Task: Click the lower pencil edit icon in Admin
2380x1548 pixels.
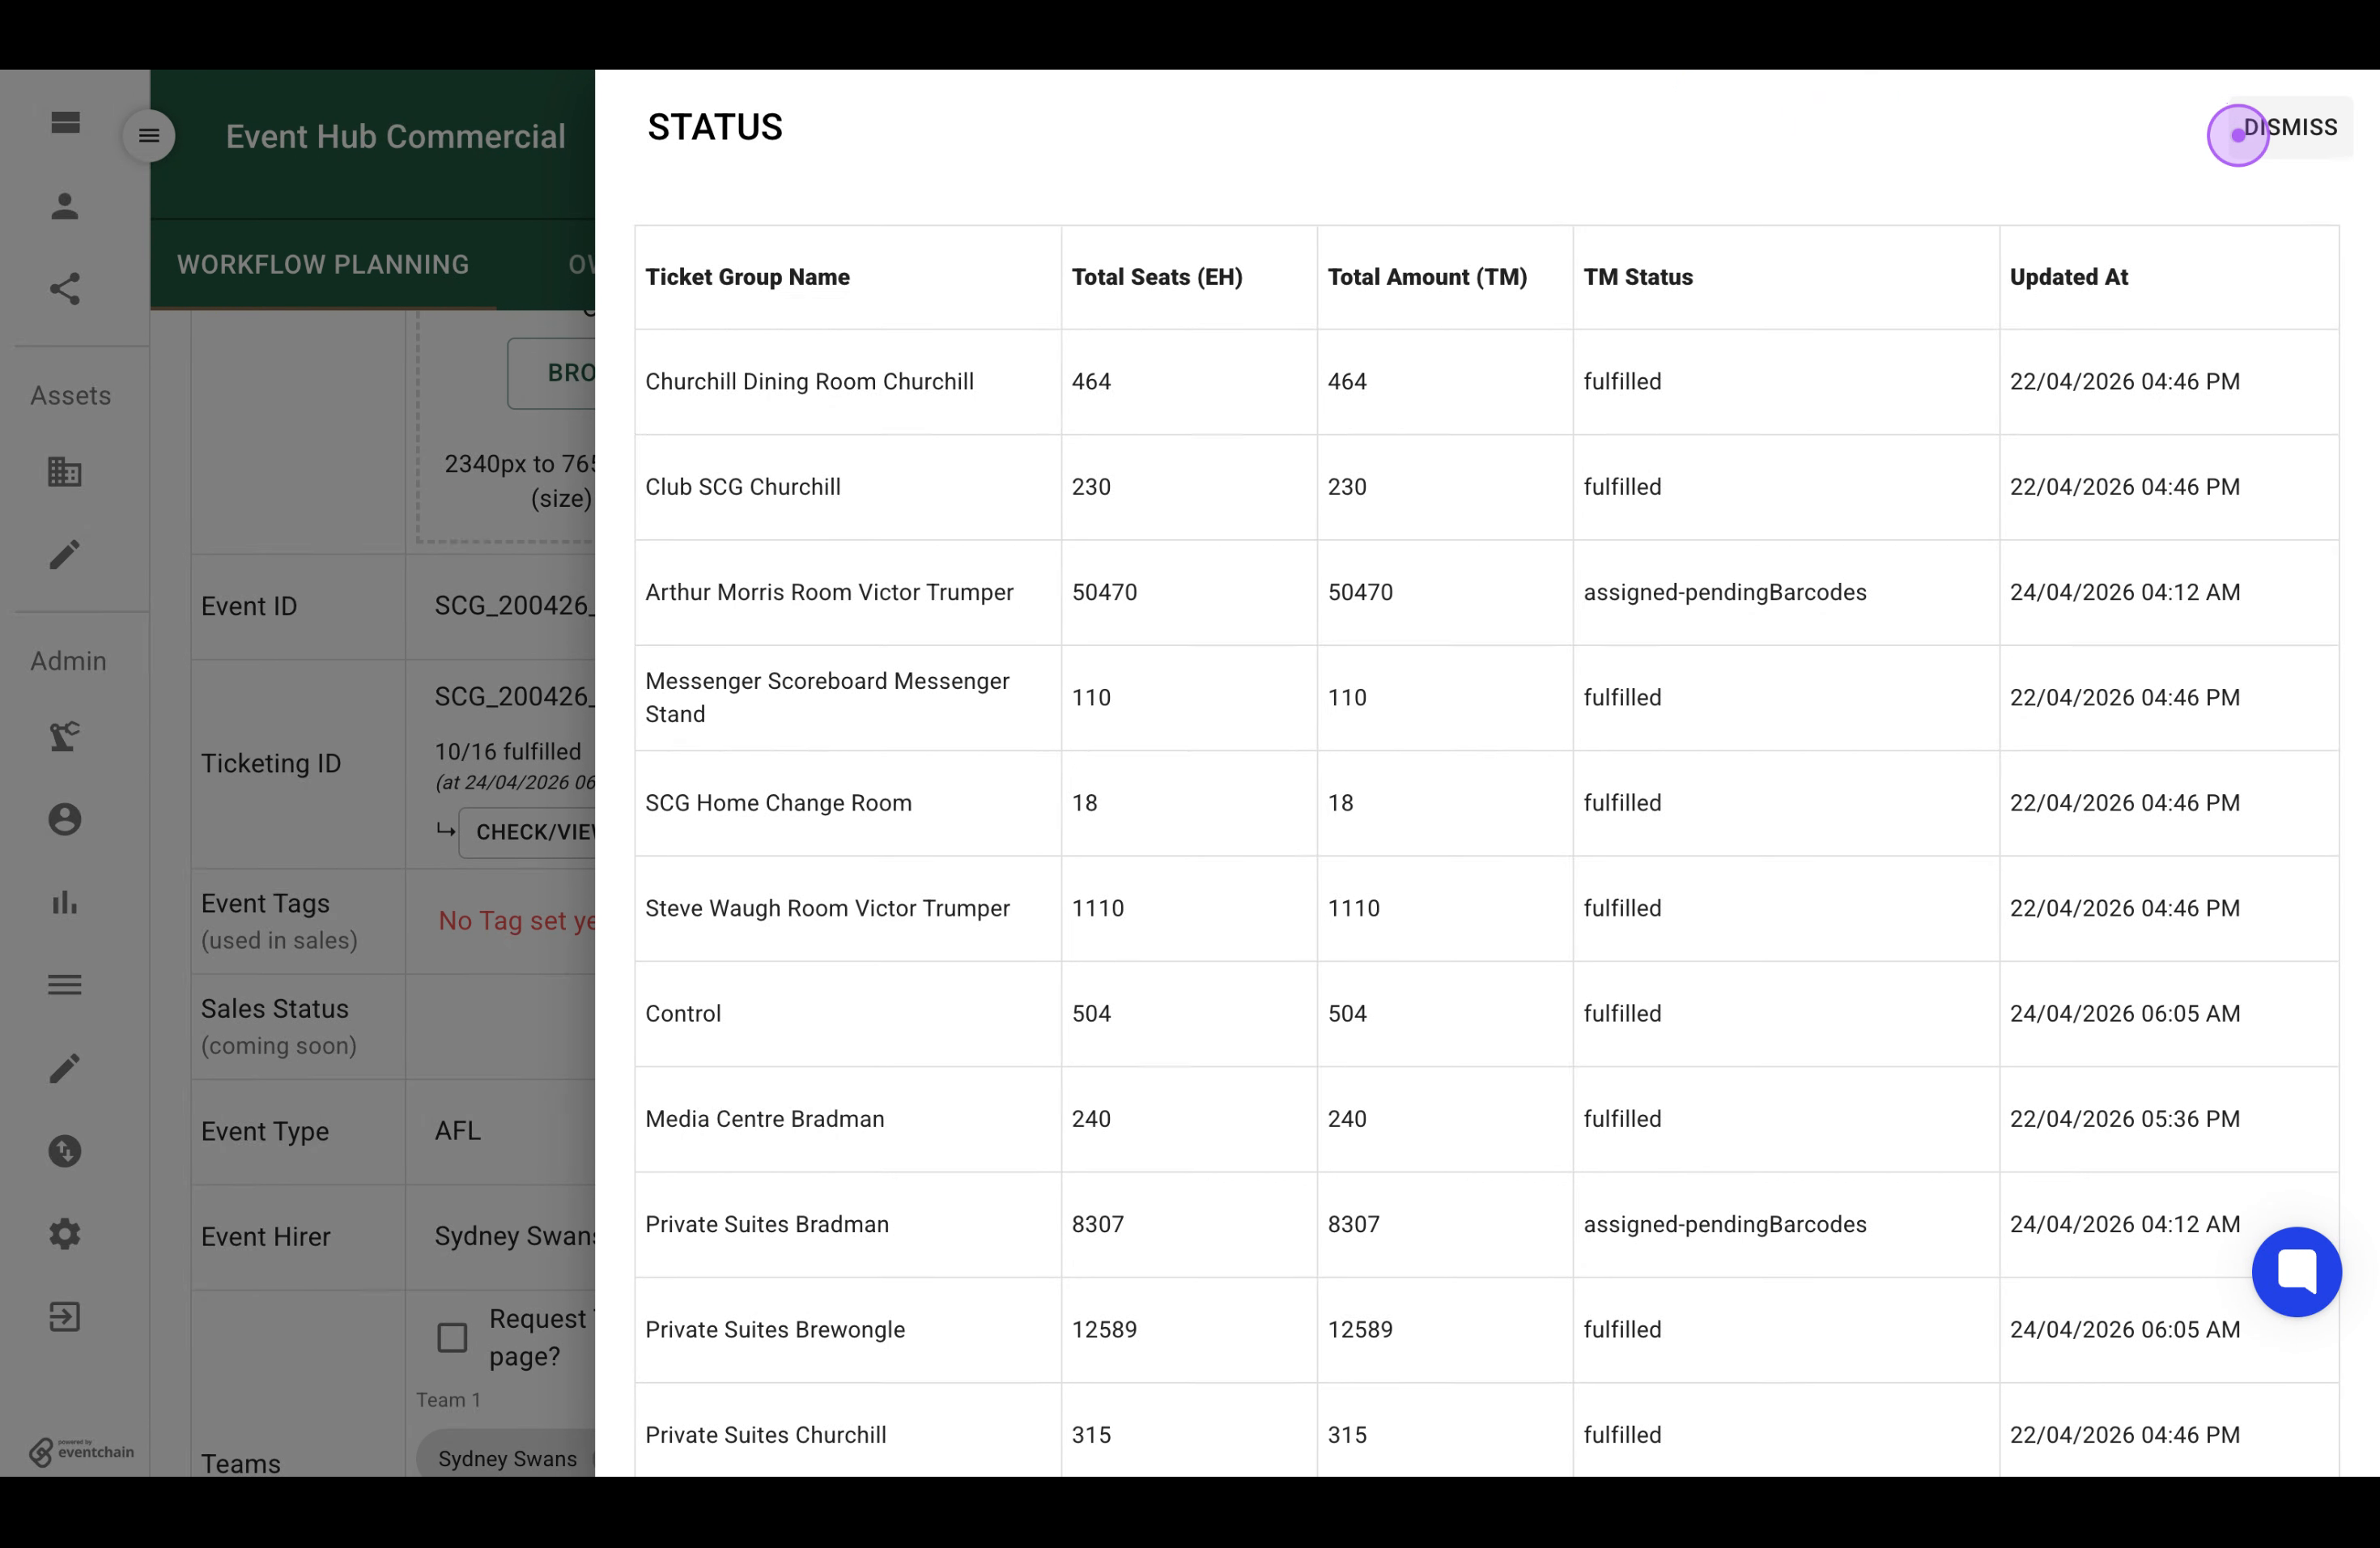Action: (x=65, y=1068)
